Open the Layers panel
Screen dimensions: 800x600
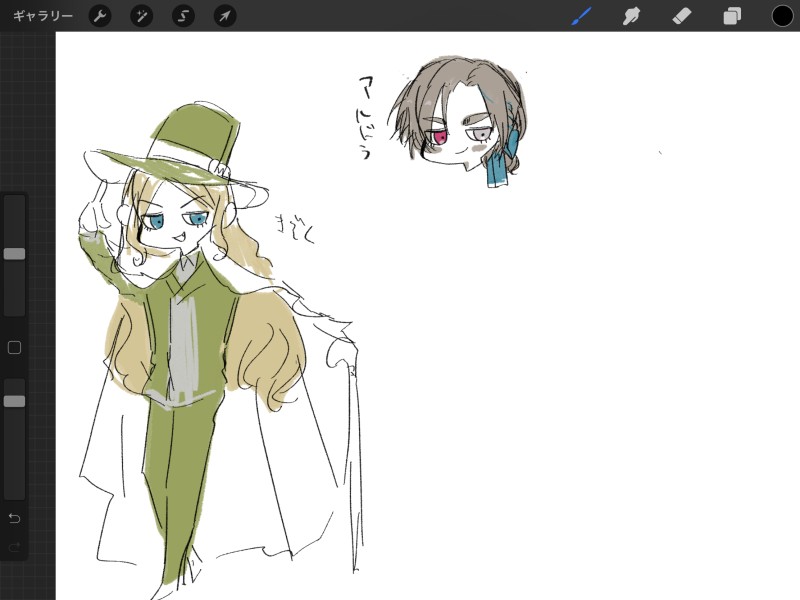732,16
